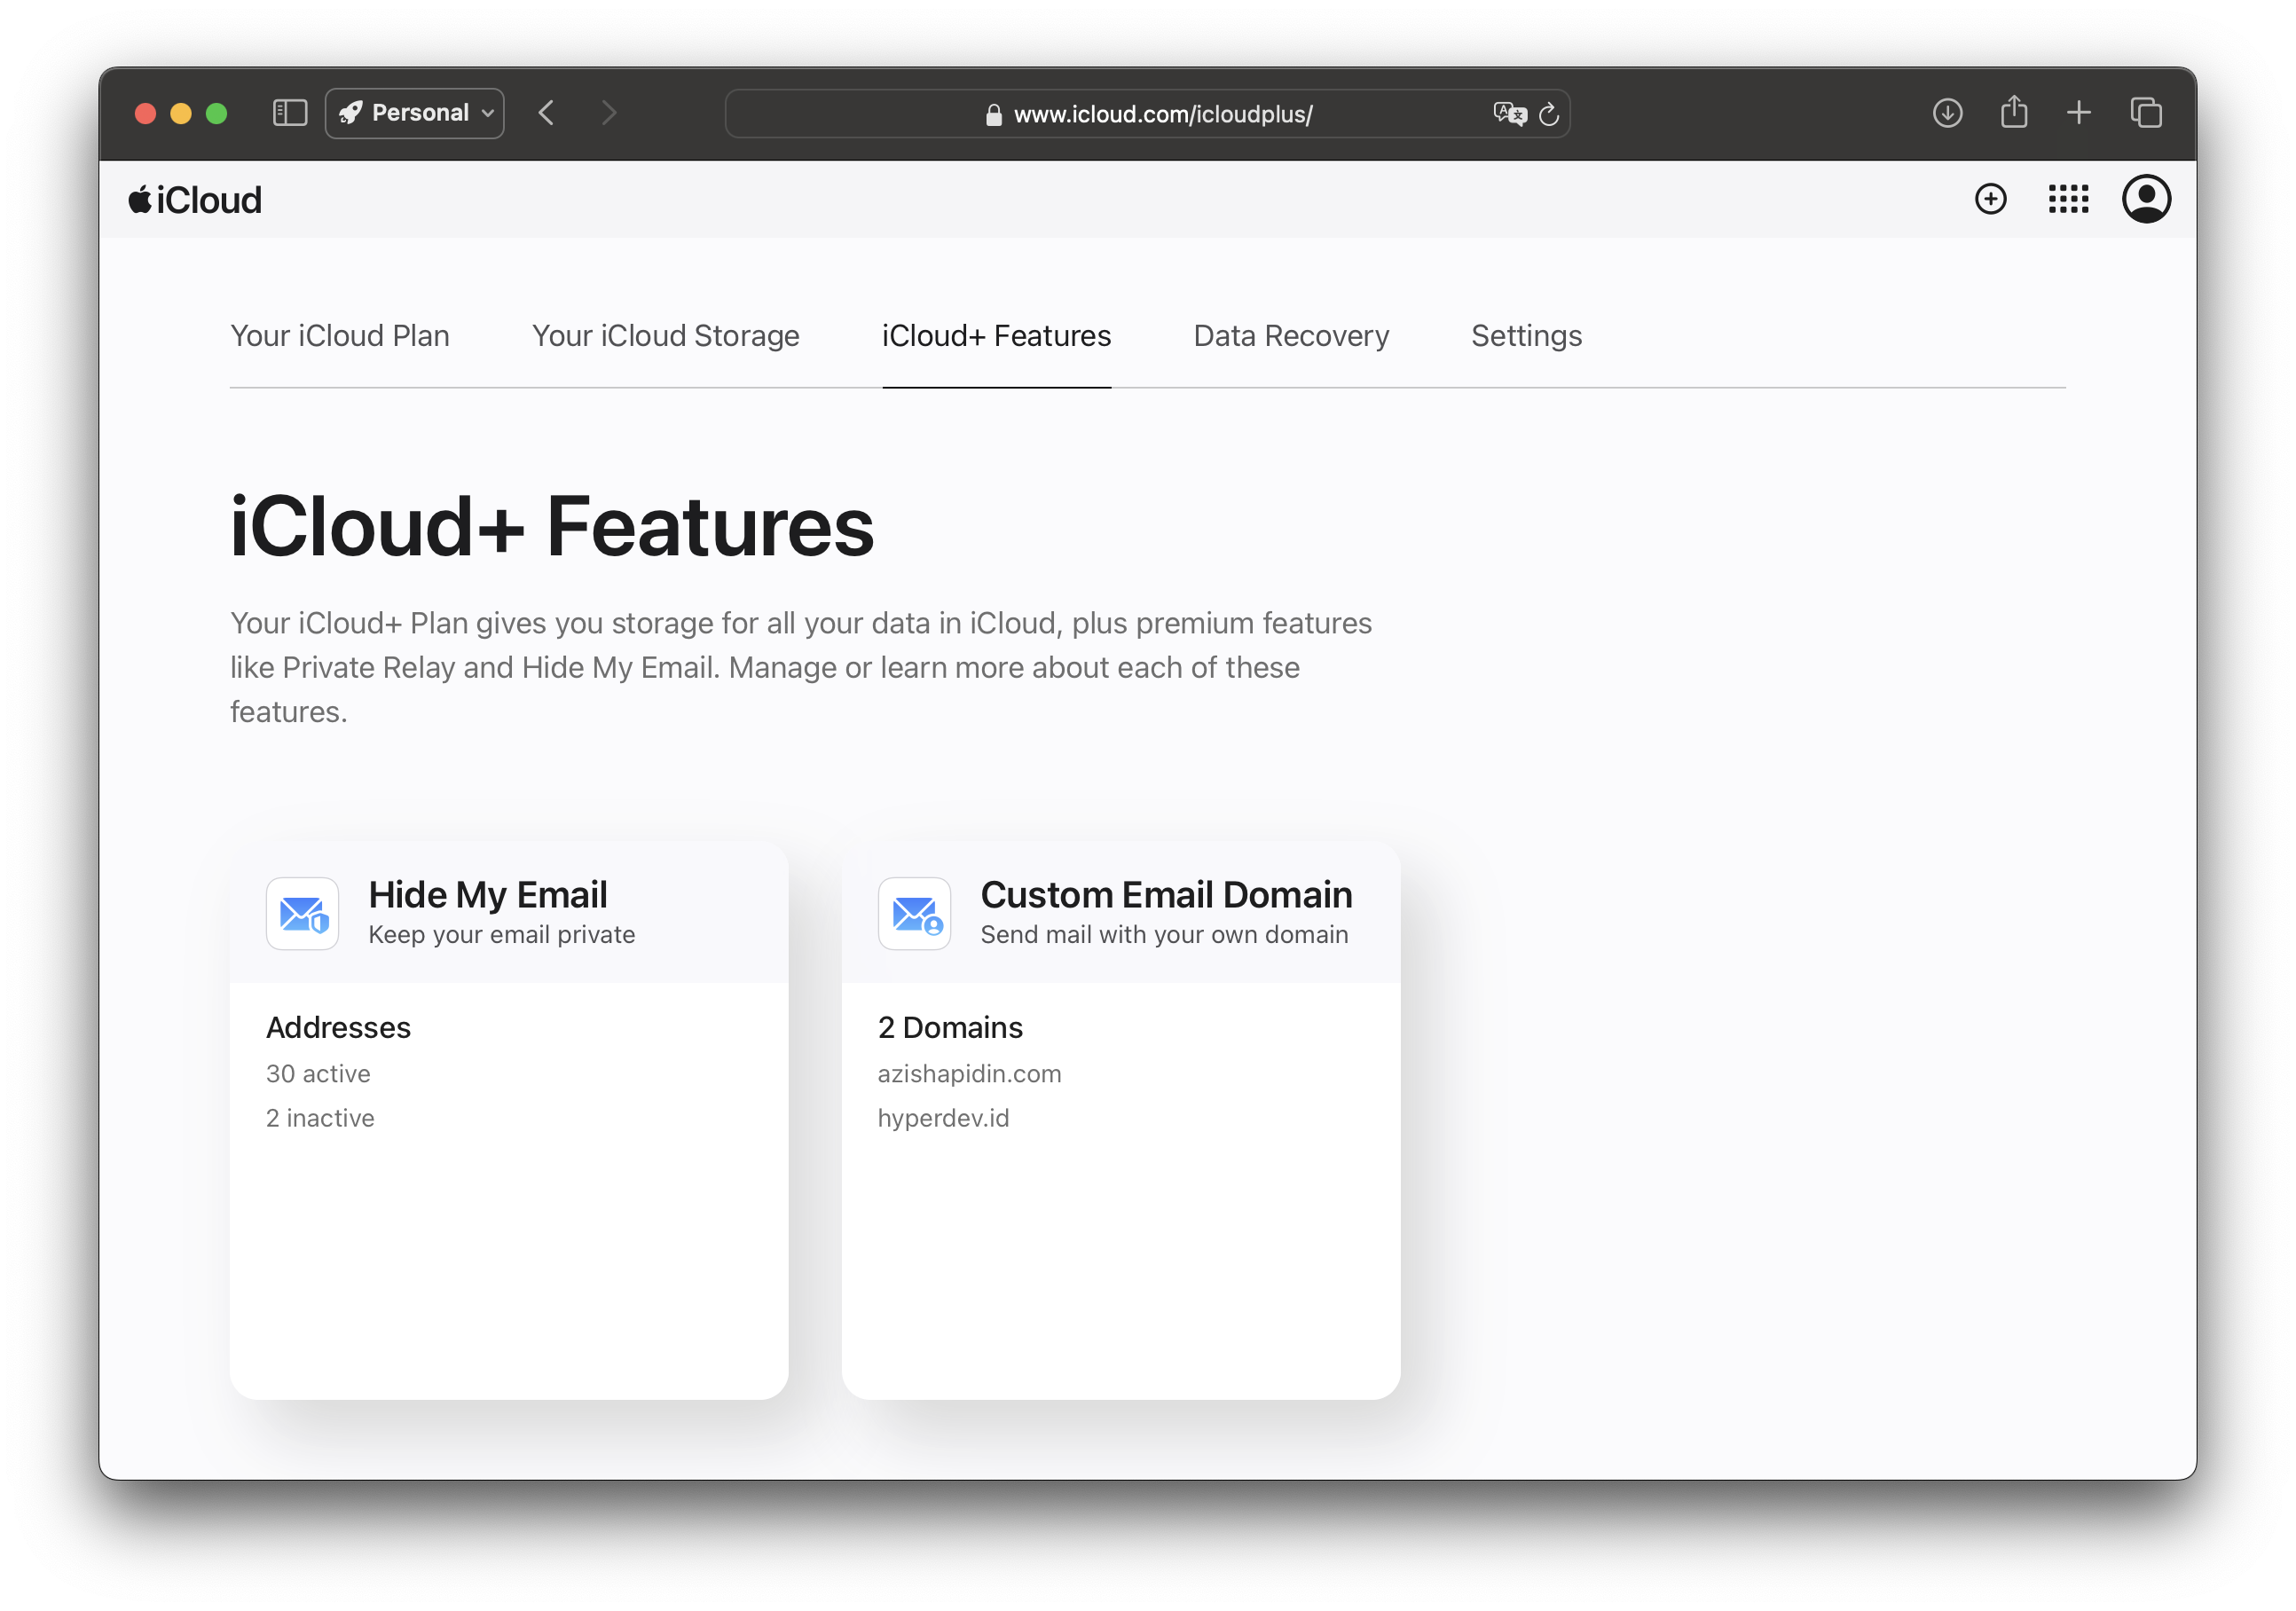Image resolution: width=2296 pixels, height=1611 pixels.
Task: Open the Share menu icon
Action: click(2014, 112)
